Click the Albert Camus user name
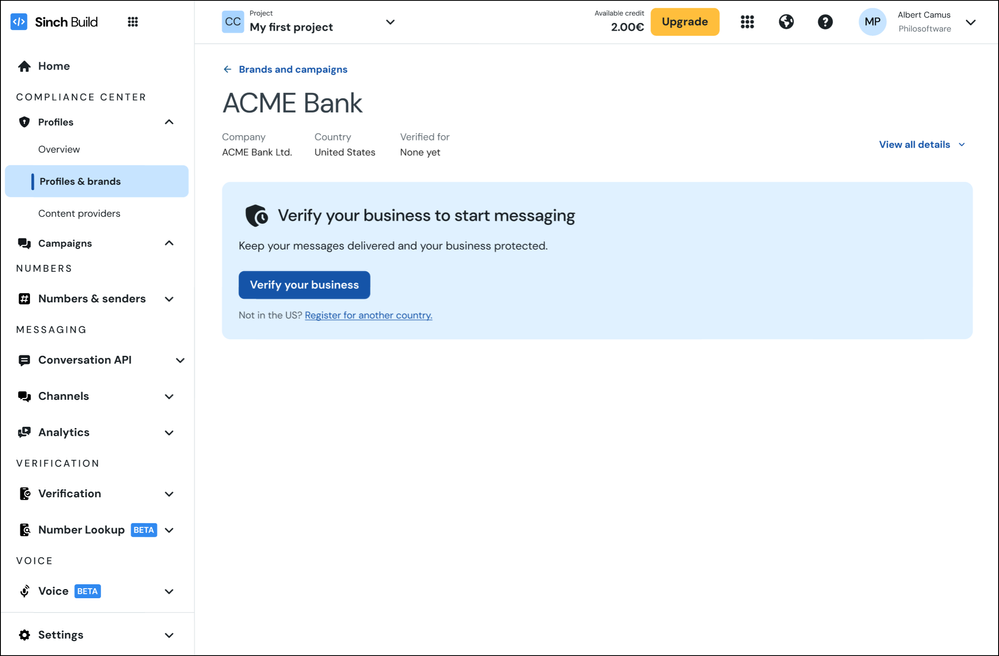Screen dimensions: 999x656 coord(924,15)
